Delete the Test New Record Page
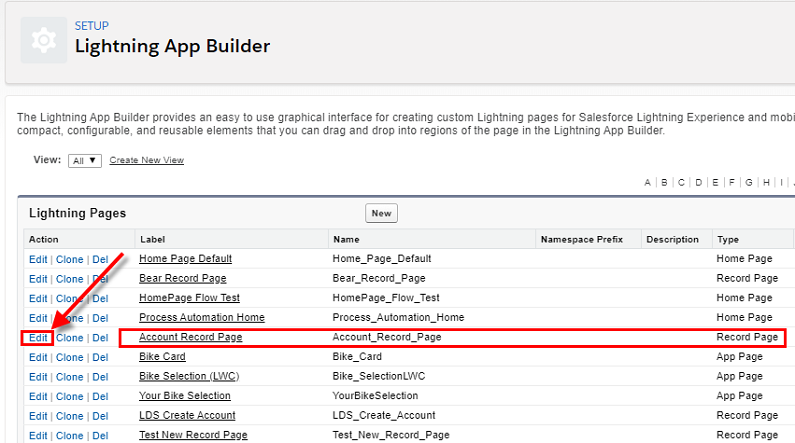 click(100, 436)
